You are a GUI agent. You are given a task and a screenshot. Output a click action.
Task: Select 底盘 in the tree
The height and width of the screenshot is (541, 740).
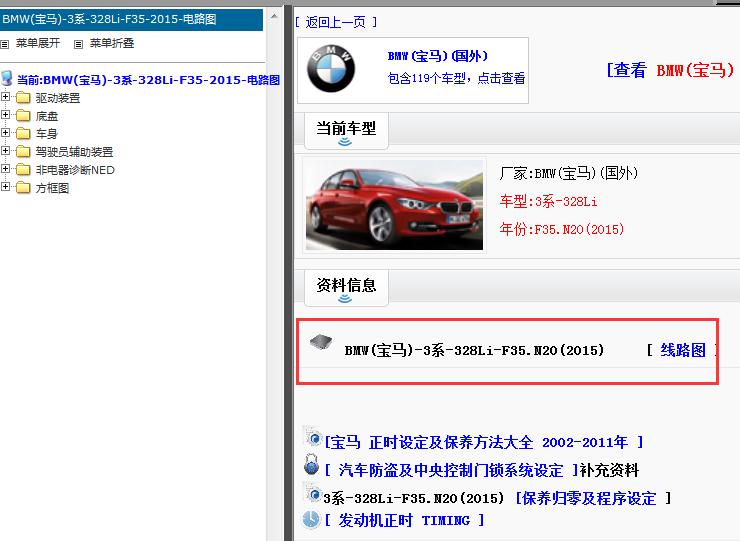tap(47, 116)
